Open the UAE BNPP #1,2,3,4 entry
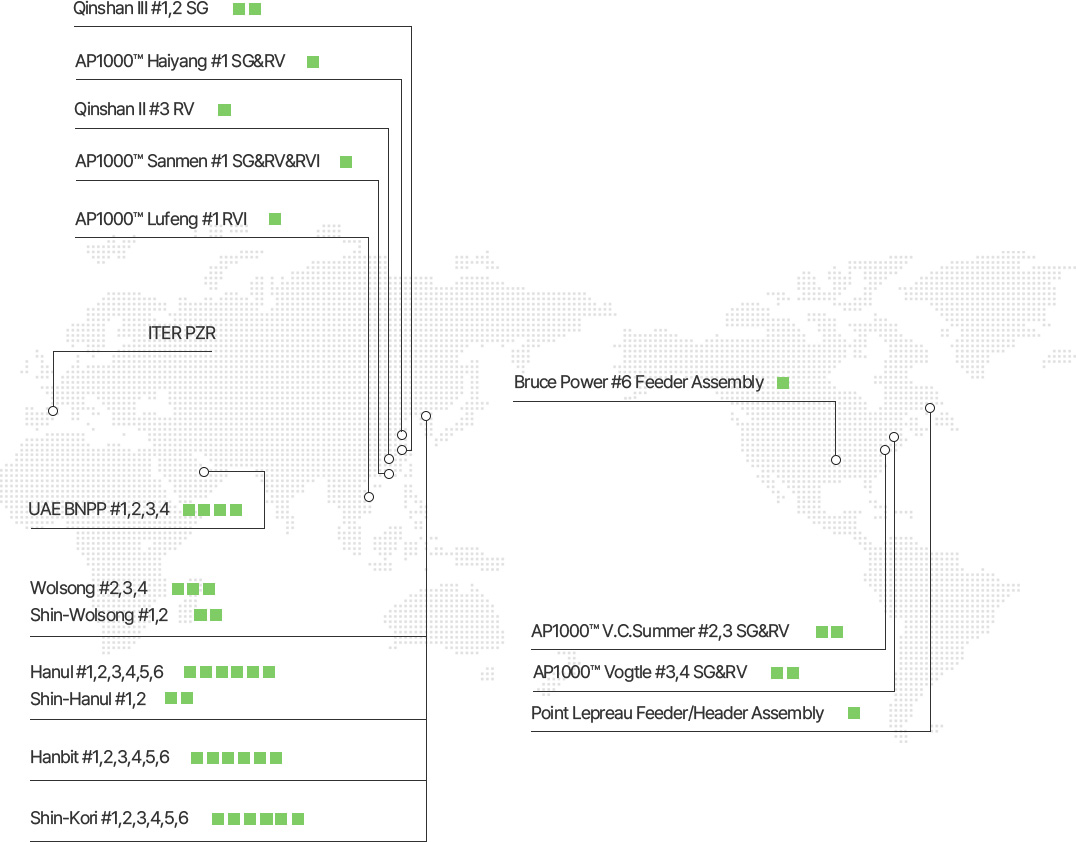 pyautogui.click(x=99, y=509)
